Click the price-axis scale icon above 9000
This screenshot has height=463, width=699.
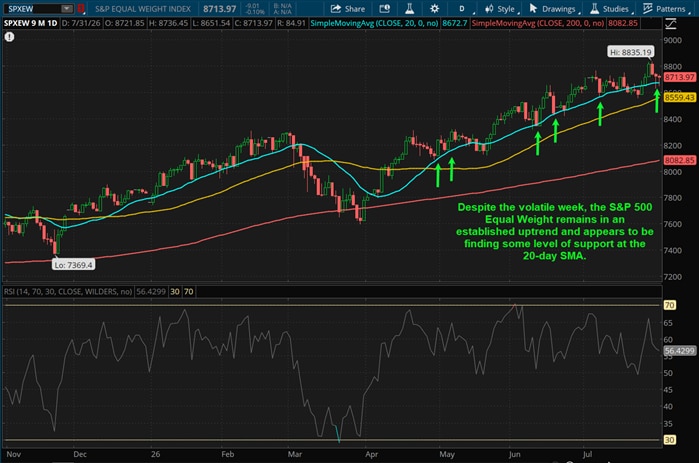pos(670,24)
